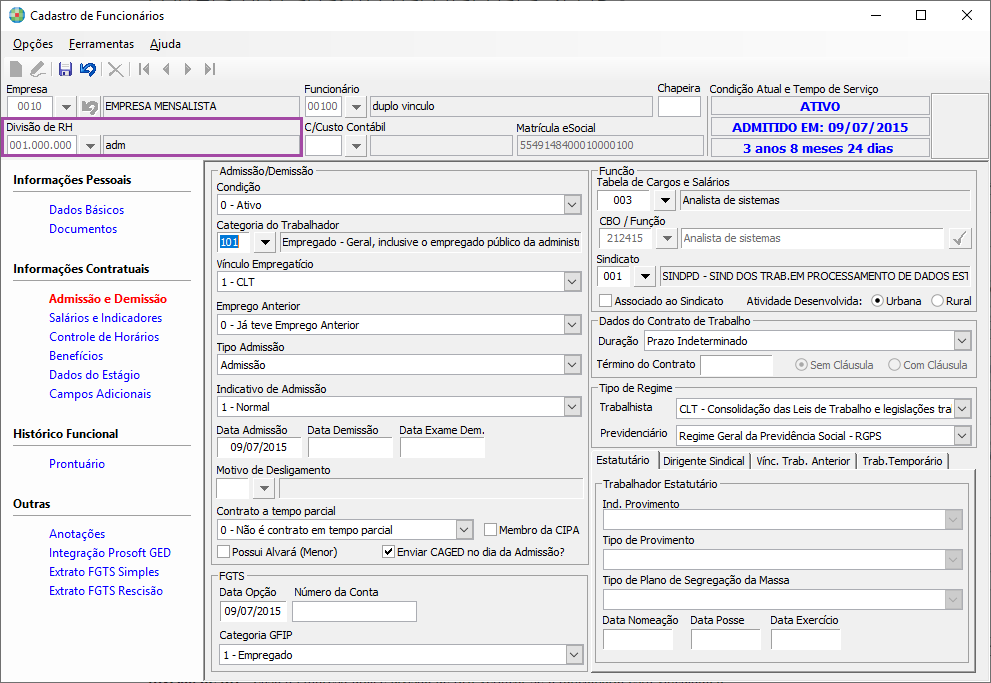Expand the Categoria GFIP combo box
This screenshot has height=683, width=991.
tap(574, 655)
